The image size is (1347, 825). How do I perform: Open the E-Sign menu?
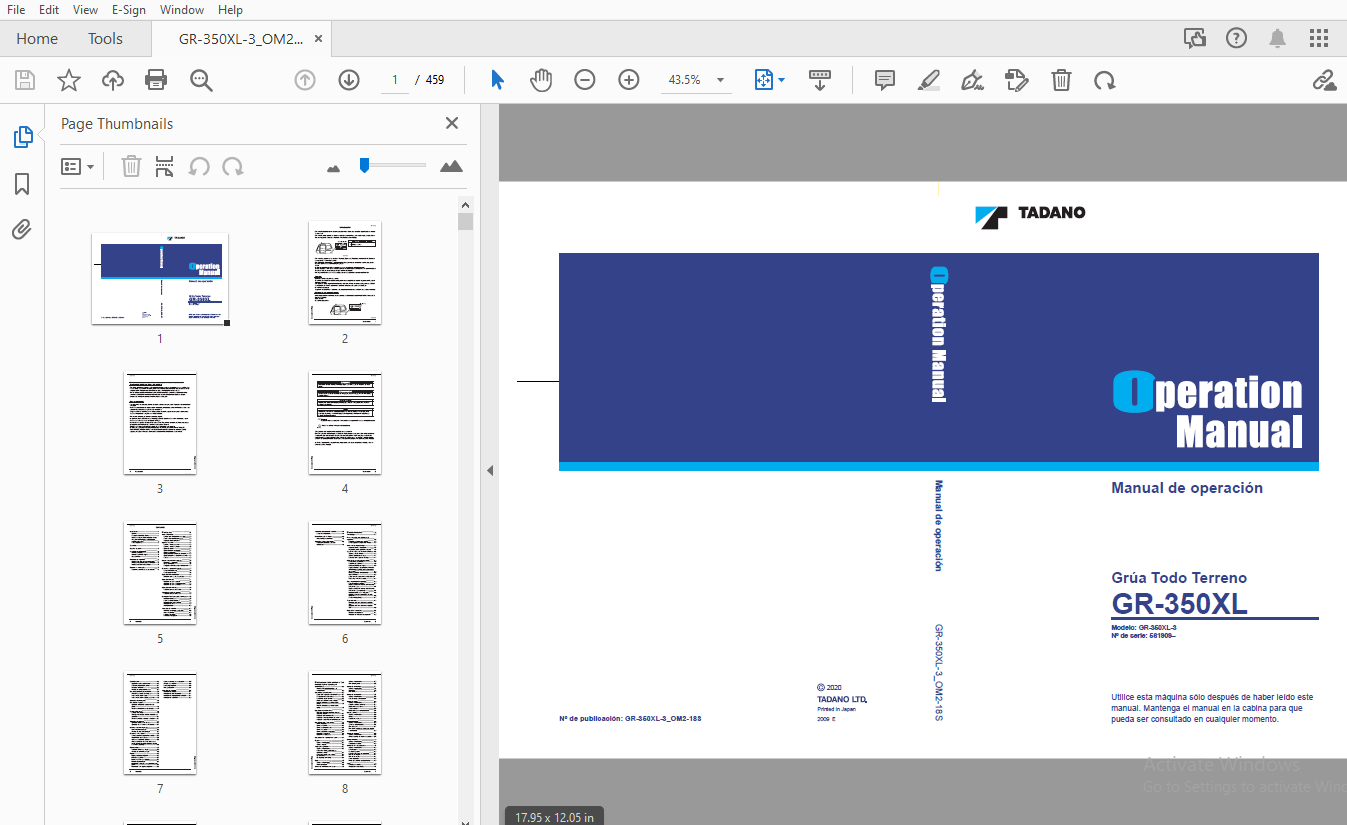coord(129,9)
